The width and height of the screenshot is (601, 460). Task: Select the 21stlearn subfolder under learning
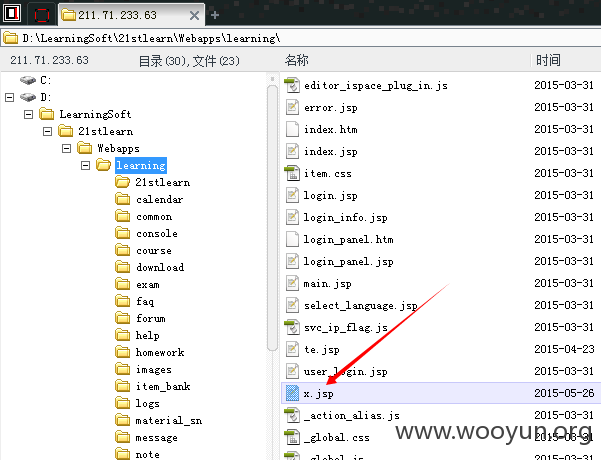[163, 182]
